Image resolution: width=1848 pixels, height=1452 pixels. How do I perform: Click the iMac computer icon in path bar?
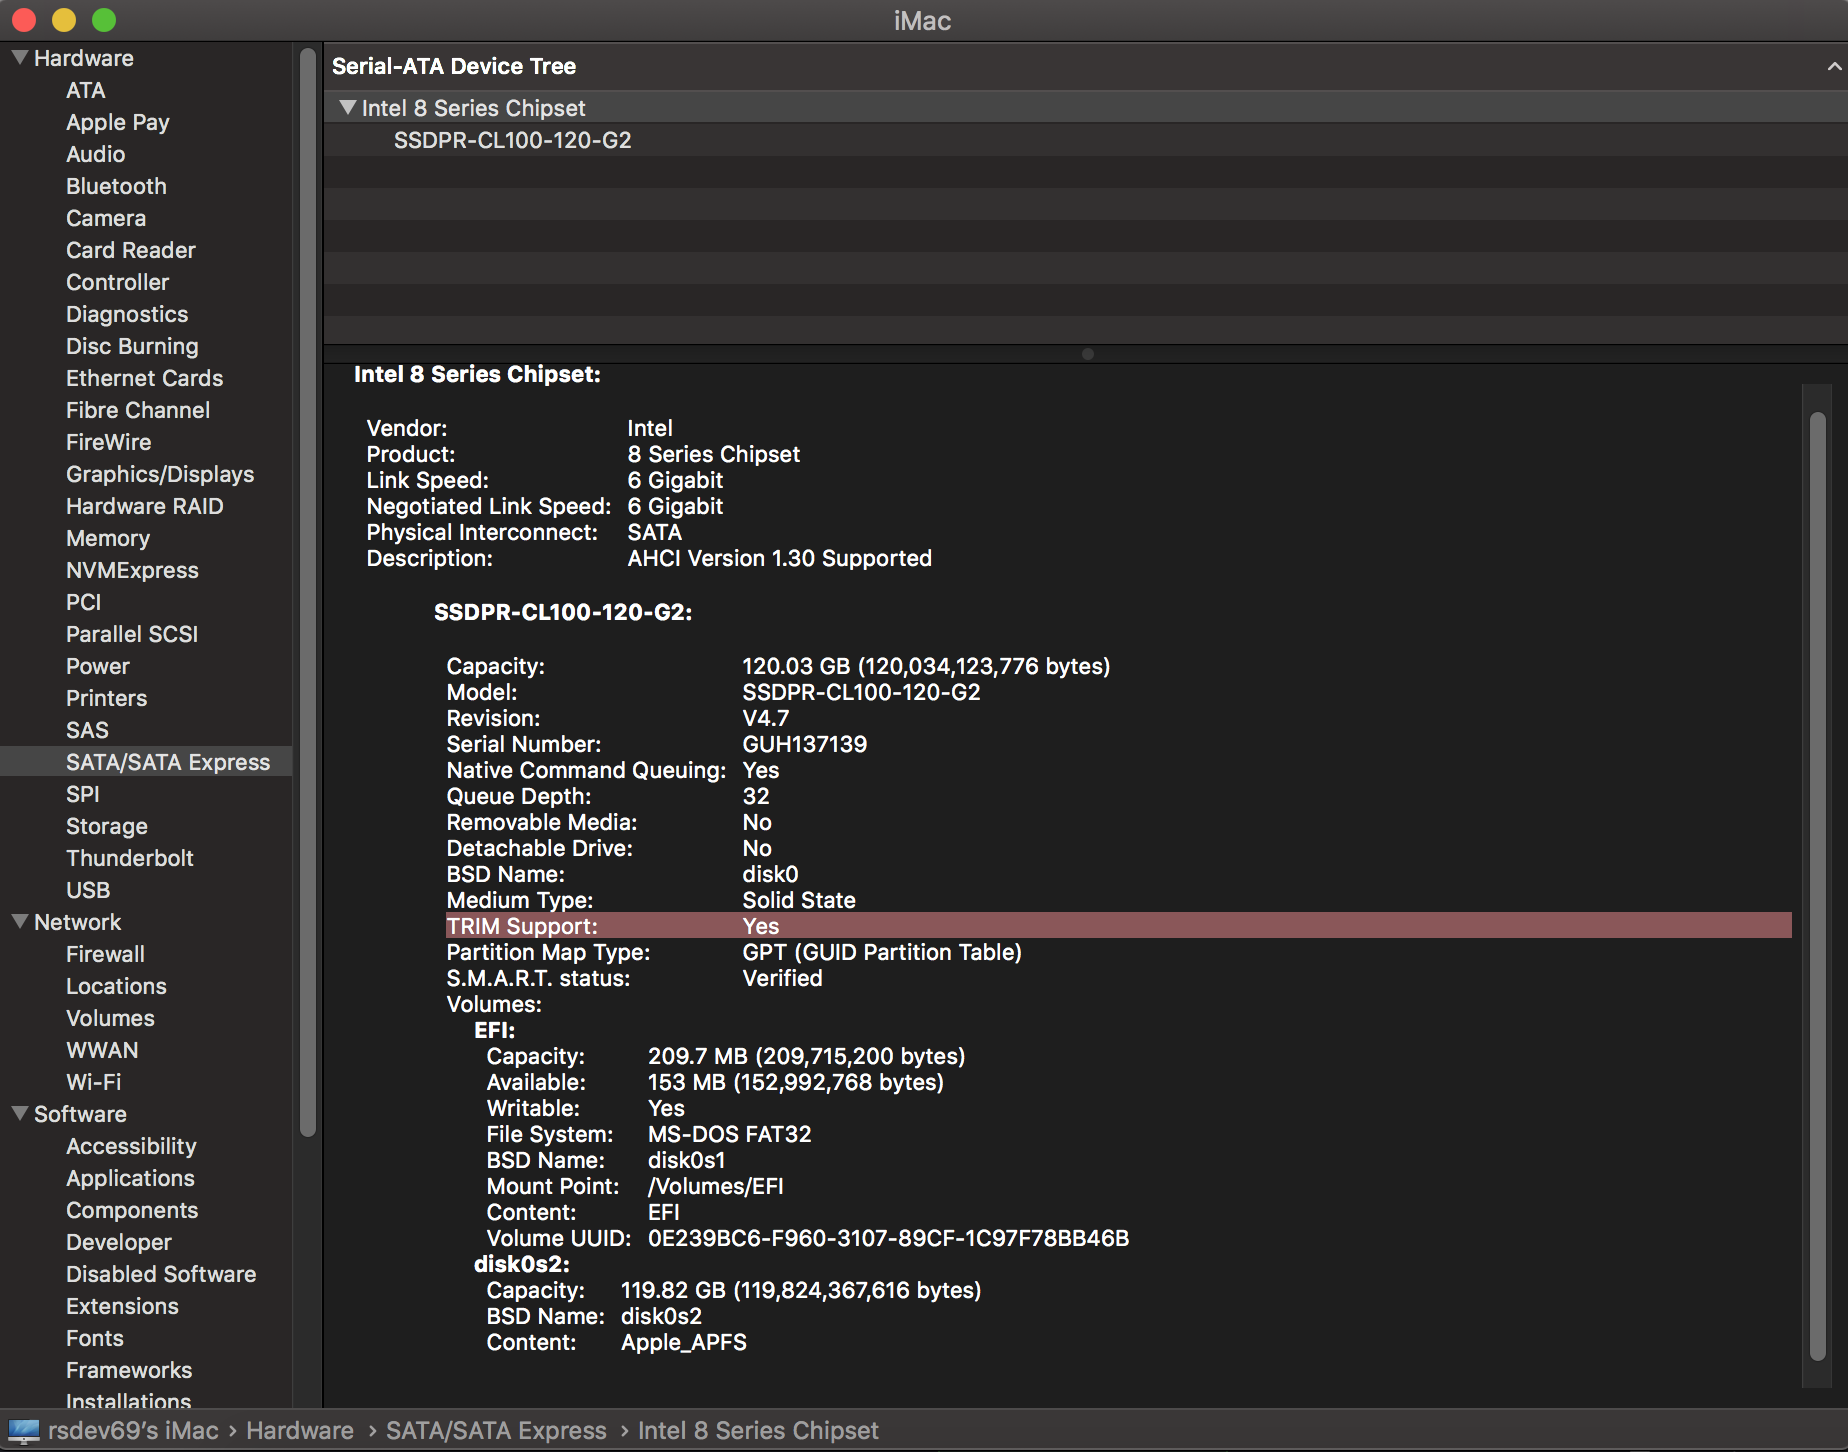point(23,1431)
